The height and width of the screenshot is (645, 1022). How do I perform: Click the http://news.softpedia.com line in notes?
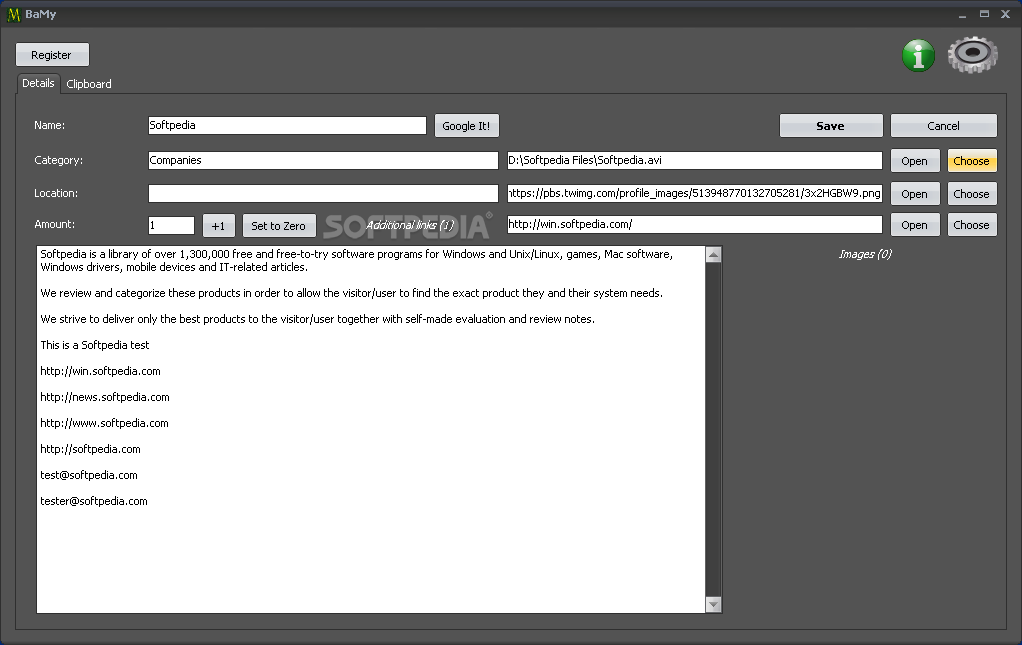pos(105,397)
